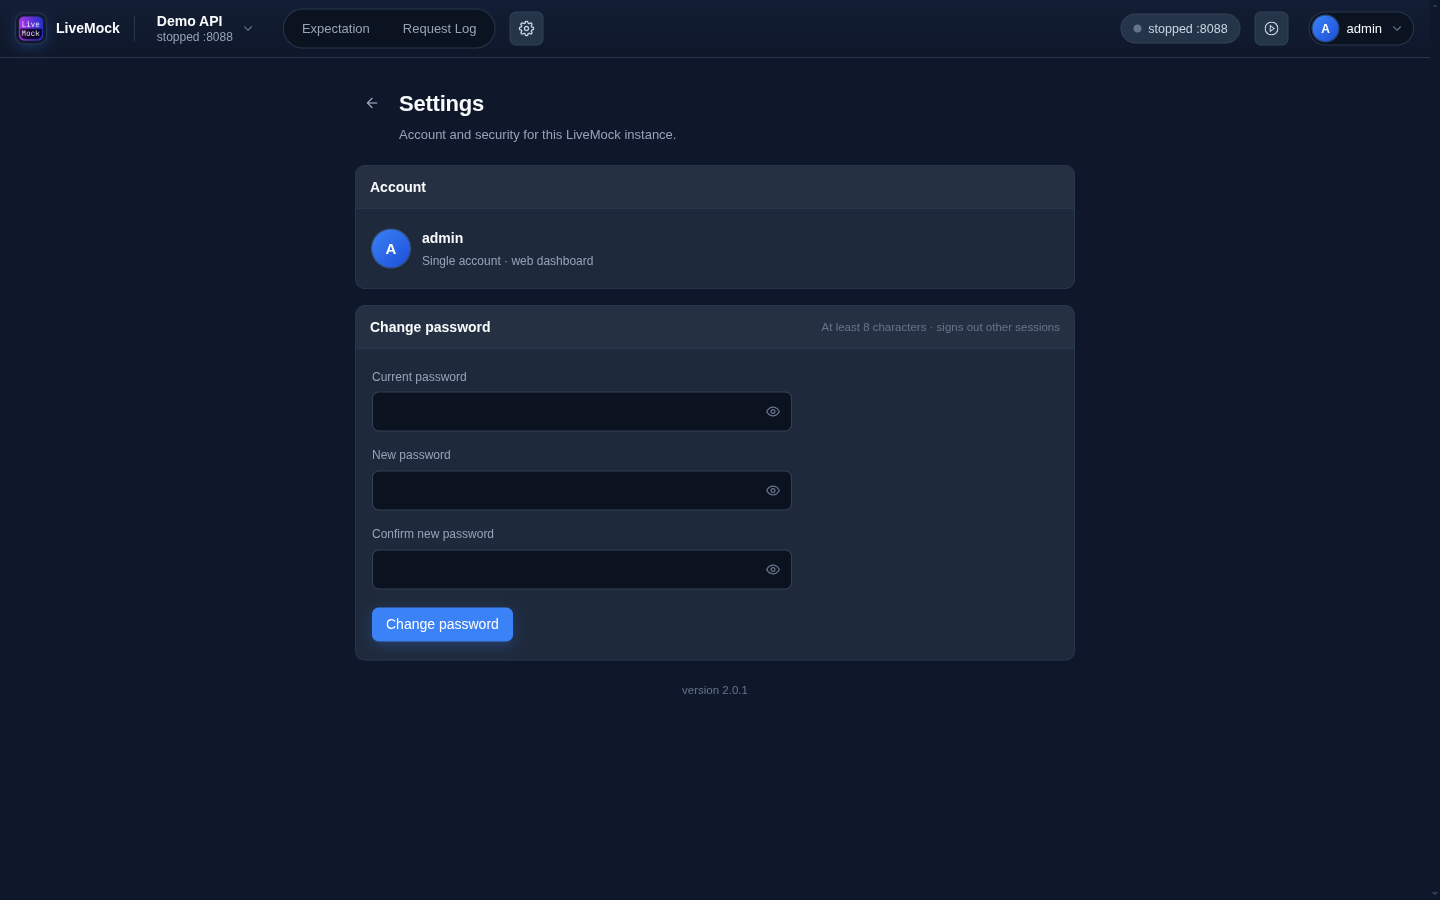Click the Change password button

tap(442, 624)
